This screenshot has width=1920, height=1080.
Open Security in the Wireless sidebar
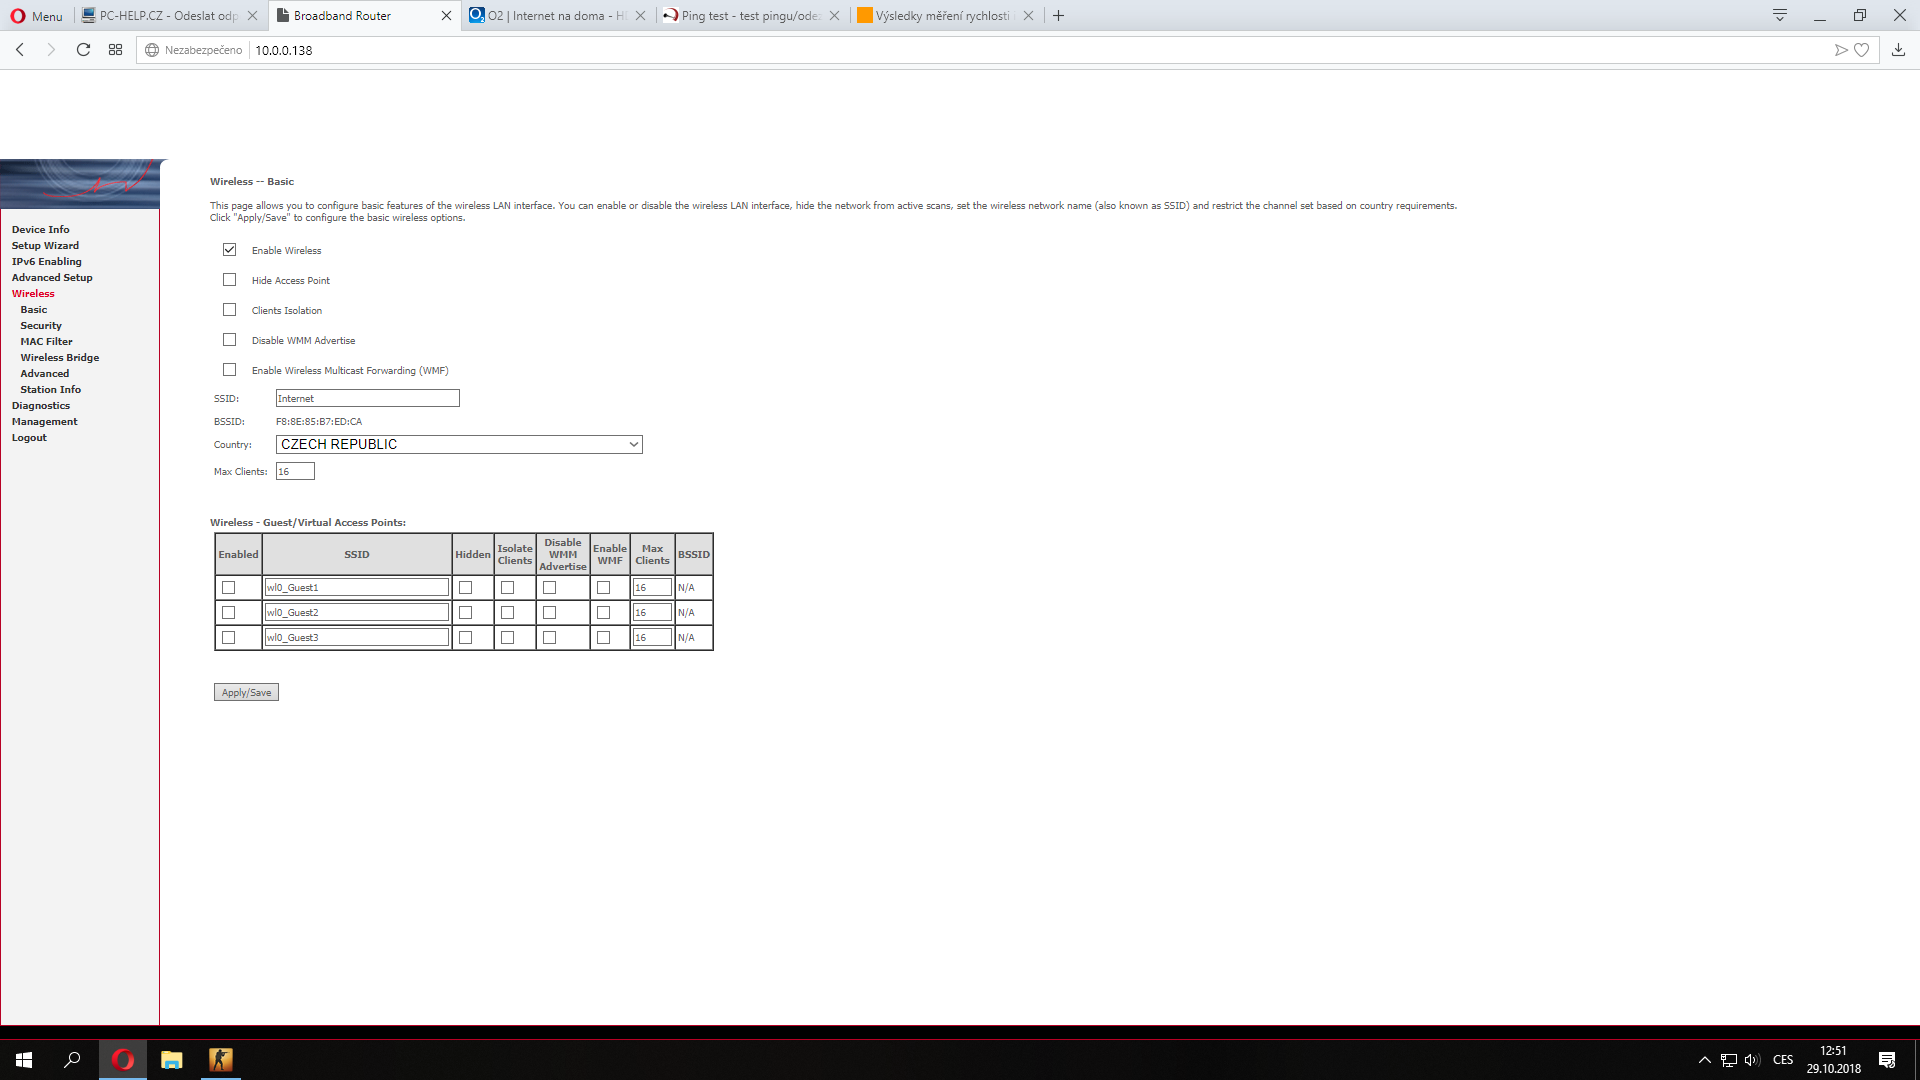(41, 326)
